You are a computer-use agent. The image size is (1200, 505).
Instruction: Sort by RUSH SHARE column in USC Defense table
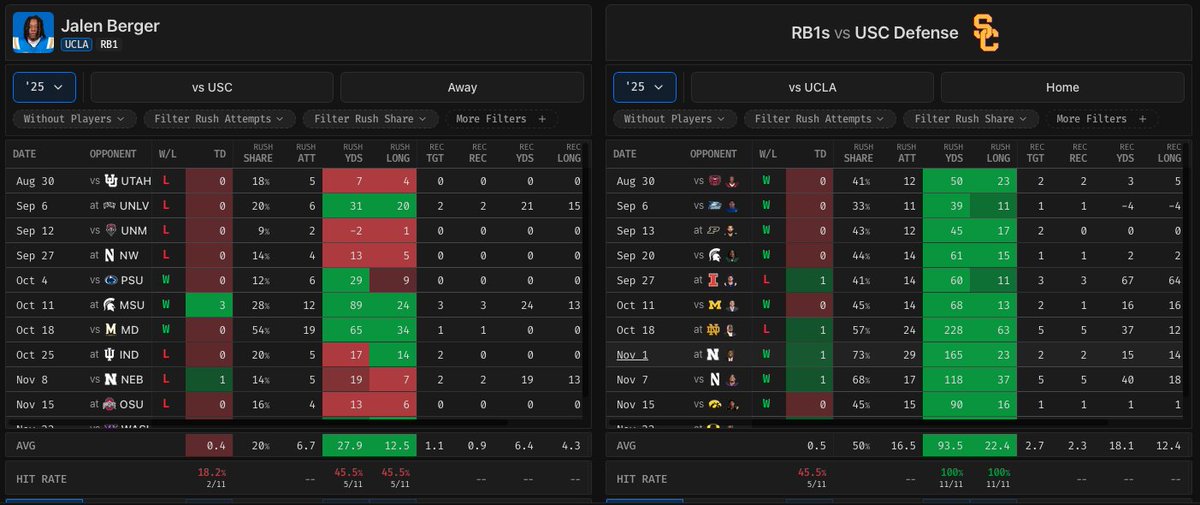coord(857,155)
